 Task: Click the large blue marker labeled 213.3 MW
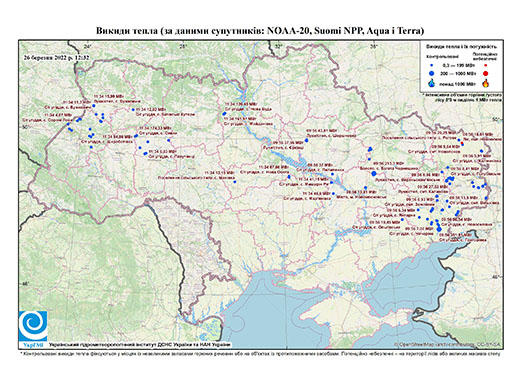tap(374, 173)
